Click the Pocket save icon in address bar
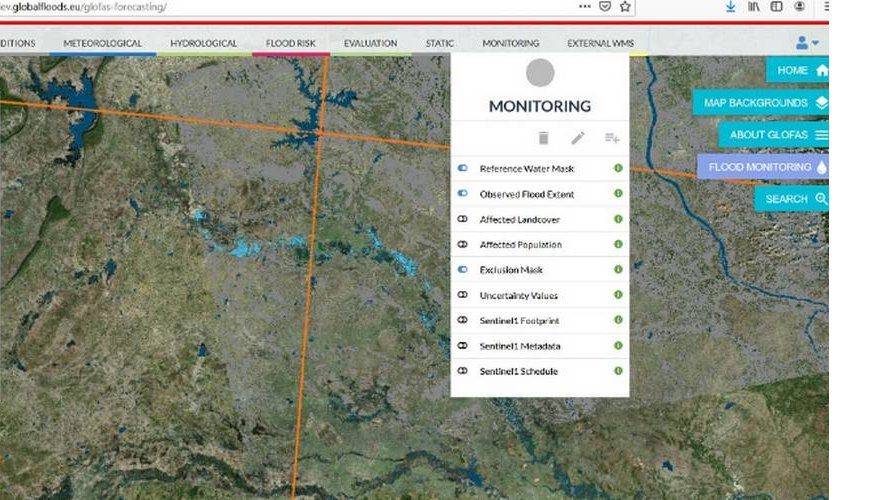Viewport: 889px width, 500px height. click(605, 7)
